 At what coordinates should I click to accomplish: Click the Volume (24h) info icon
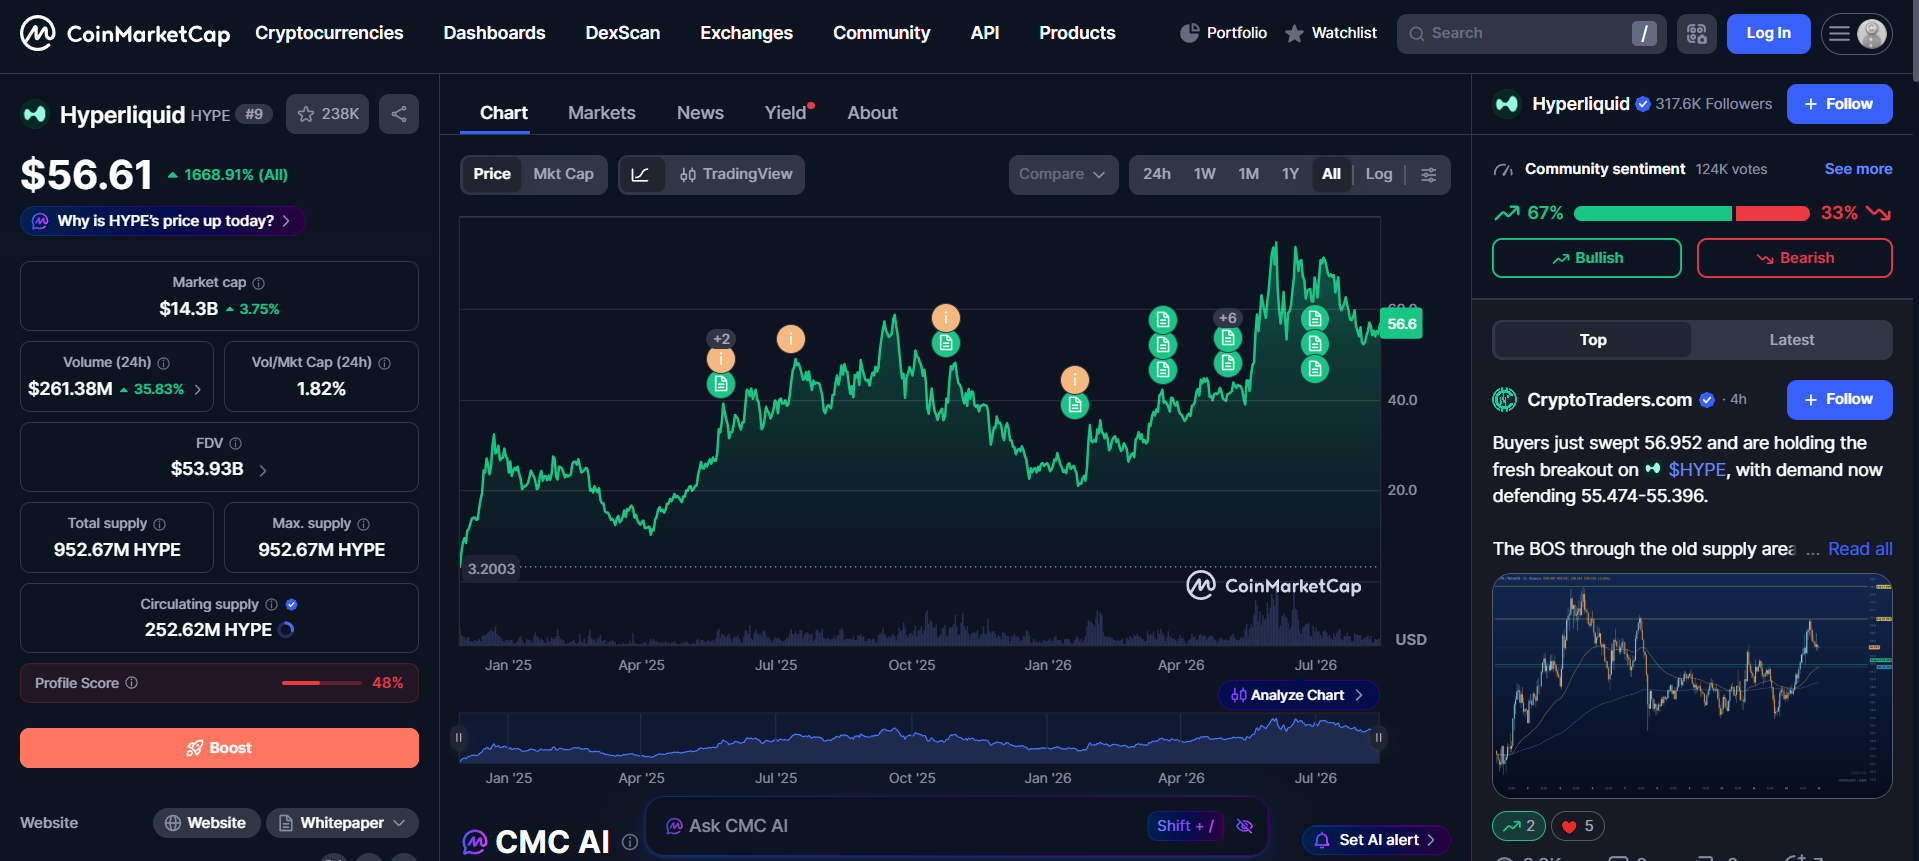(x=164, y=363)
